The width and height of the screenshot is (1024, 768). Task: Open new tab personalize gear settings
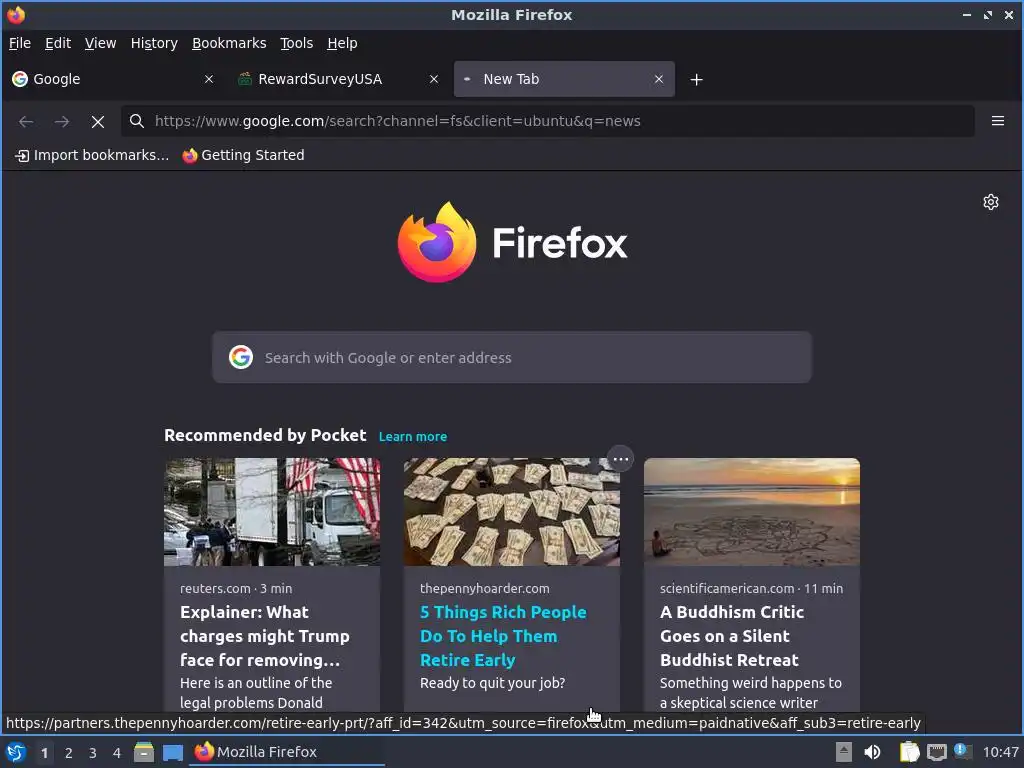point(991,202)
